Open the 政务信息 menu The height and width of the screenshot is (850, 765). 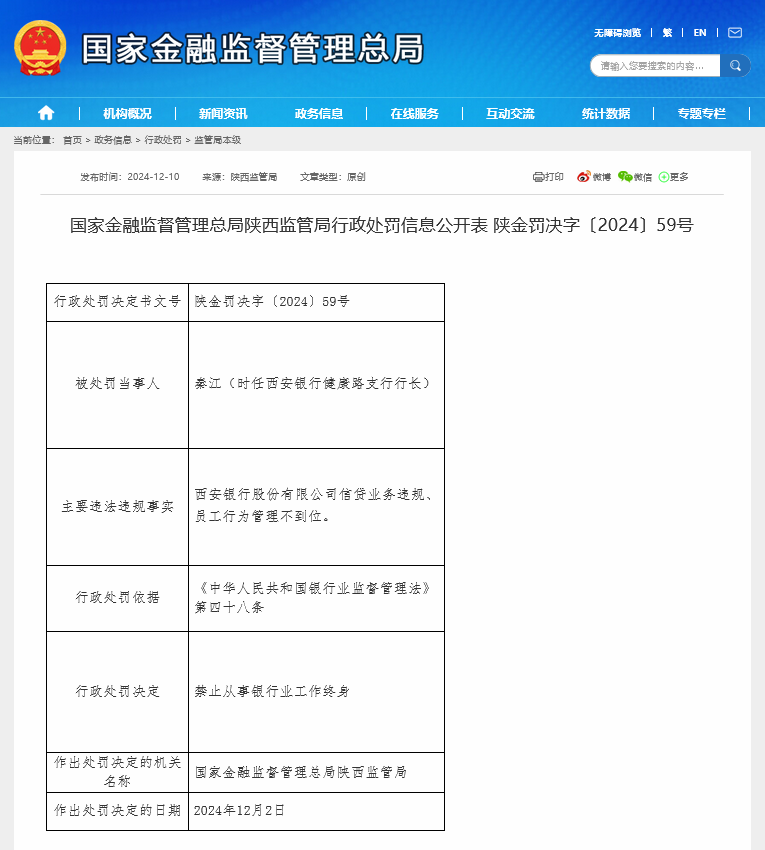pos(319,113)
